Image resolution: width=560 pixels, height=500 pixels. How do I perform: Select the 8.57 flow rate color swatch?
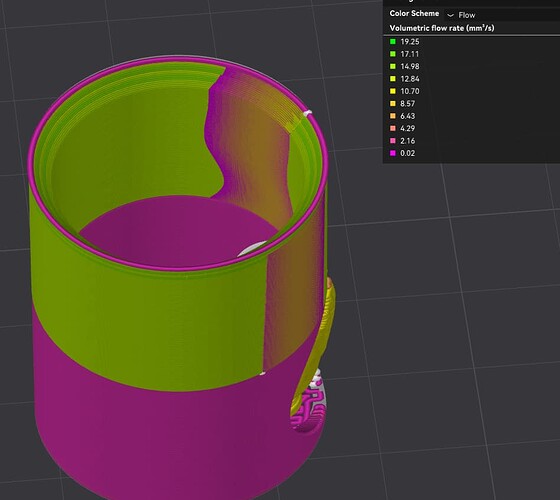393,104
